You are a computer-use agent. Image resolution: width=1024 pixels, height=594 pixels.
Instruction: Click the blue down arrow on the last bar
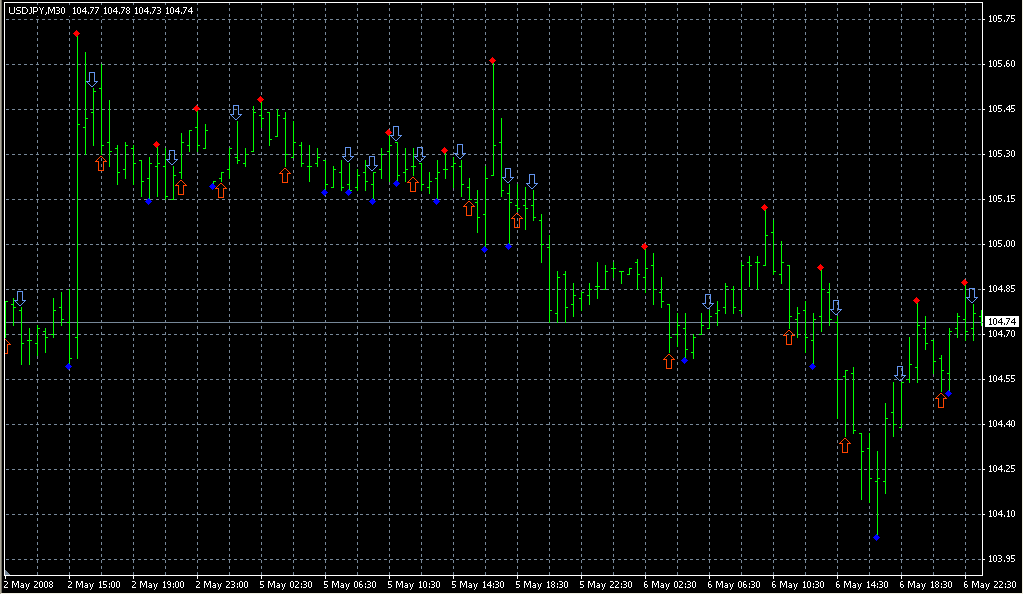pos(972,296)
